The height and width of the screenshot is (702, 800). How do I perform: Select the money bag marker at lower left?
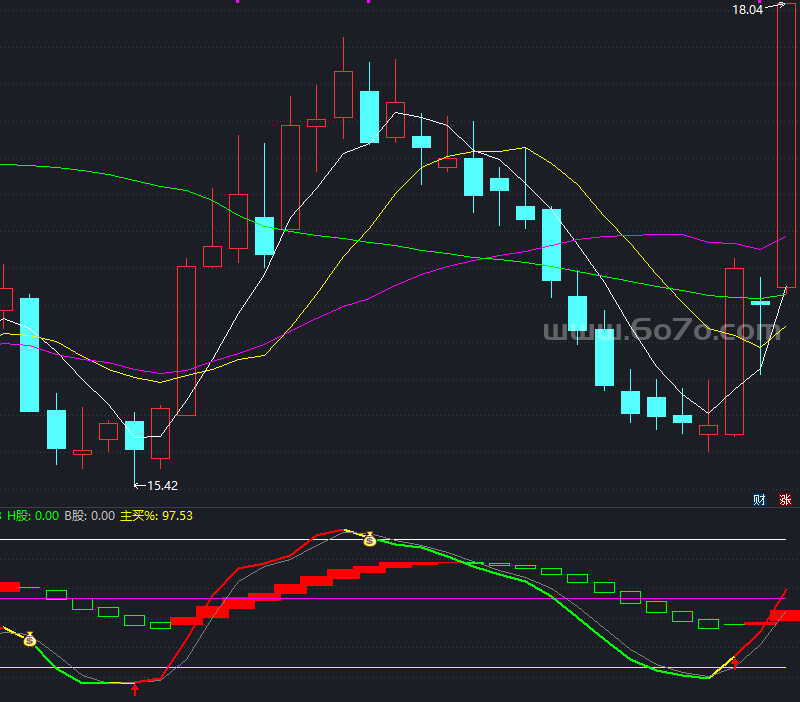click(x=30, y=639)
